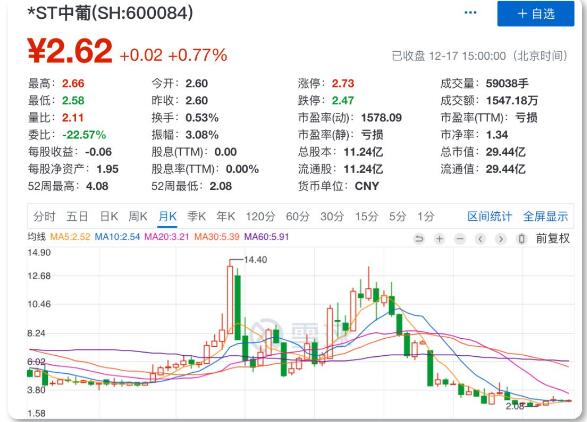Click the tall green candlestick after the 14.40 peak
This screenshot has width=587, height=422.
pyautogui.click(x=237, y=307)
